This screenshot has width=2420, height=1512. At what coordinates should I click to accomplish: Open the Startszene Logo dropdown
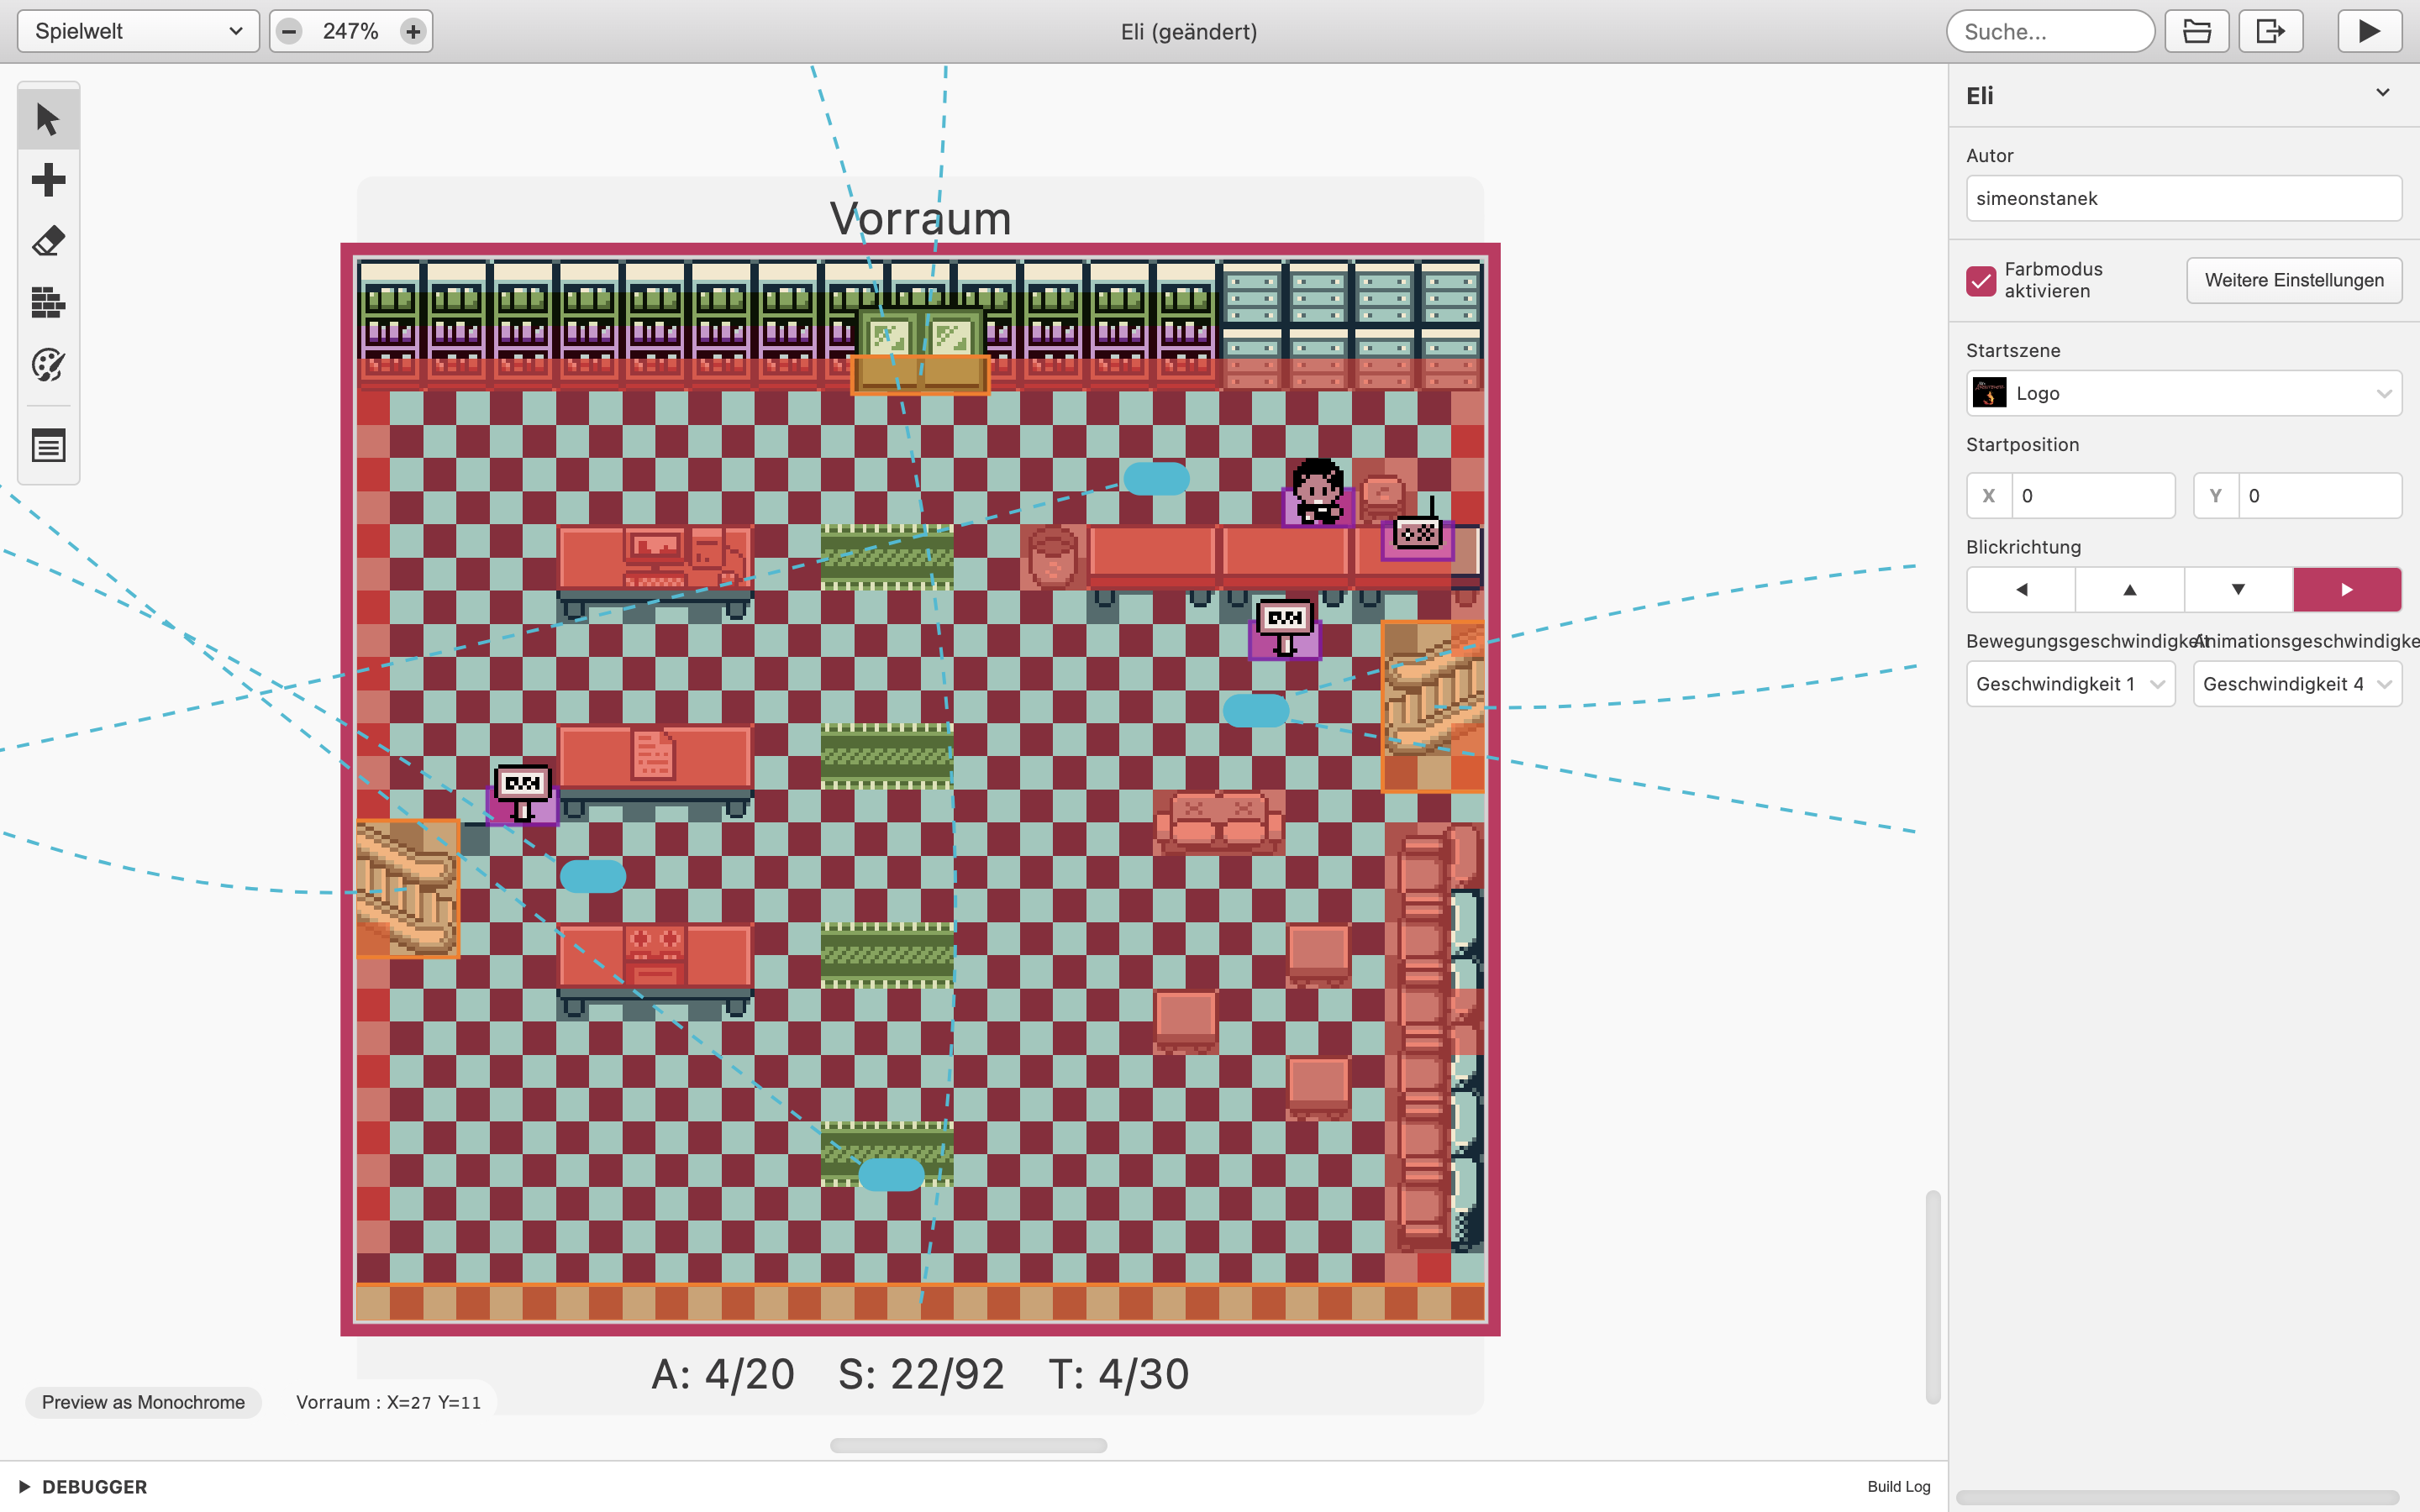click(x=2184, y=393)
